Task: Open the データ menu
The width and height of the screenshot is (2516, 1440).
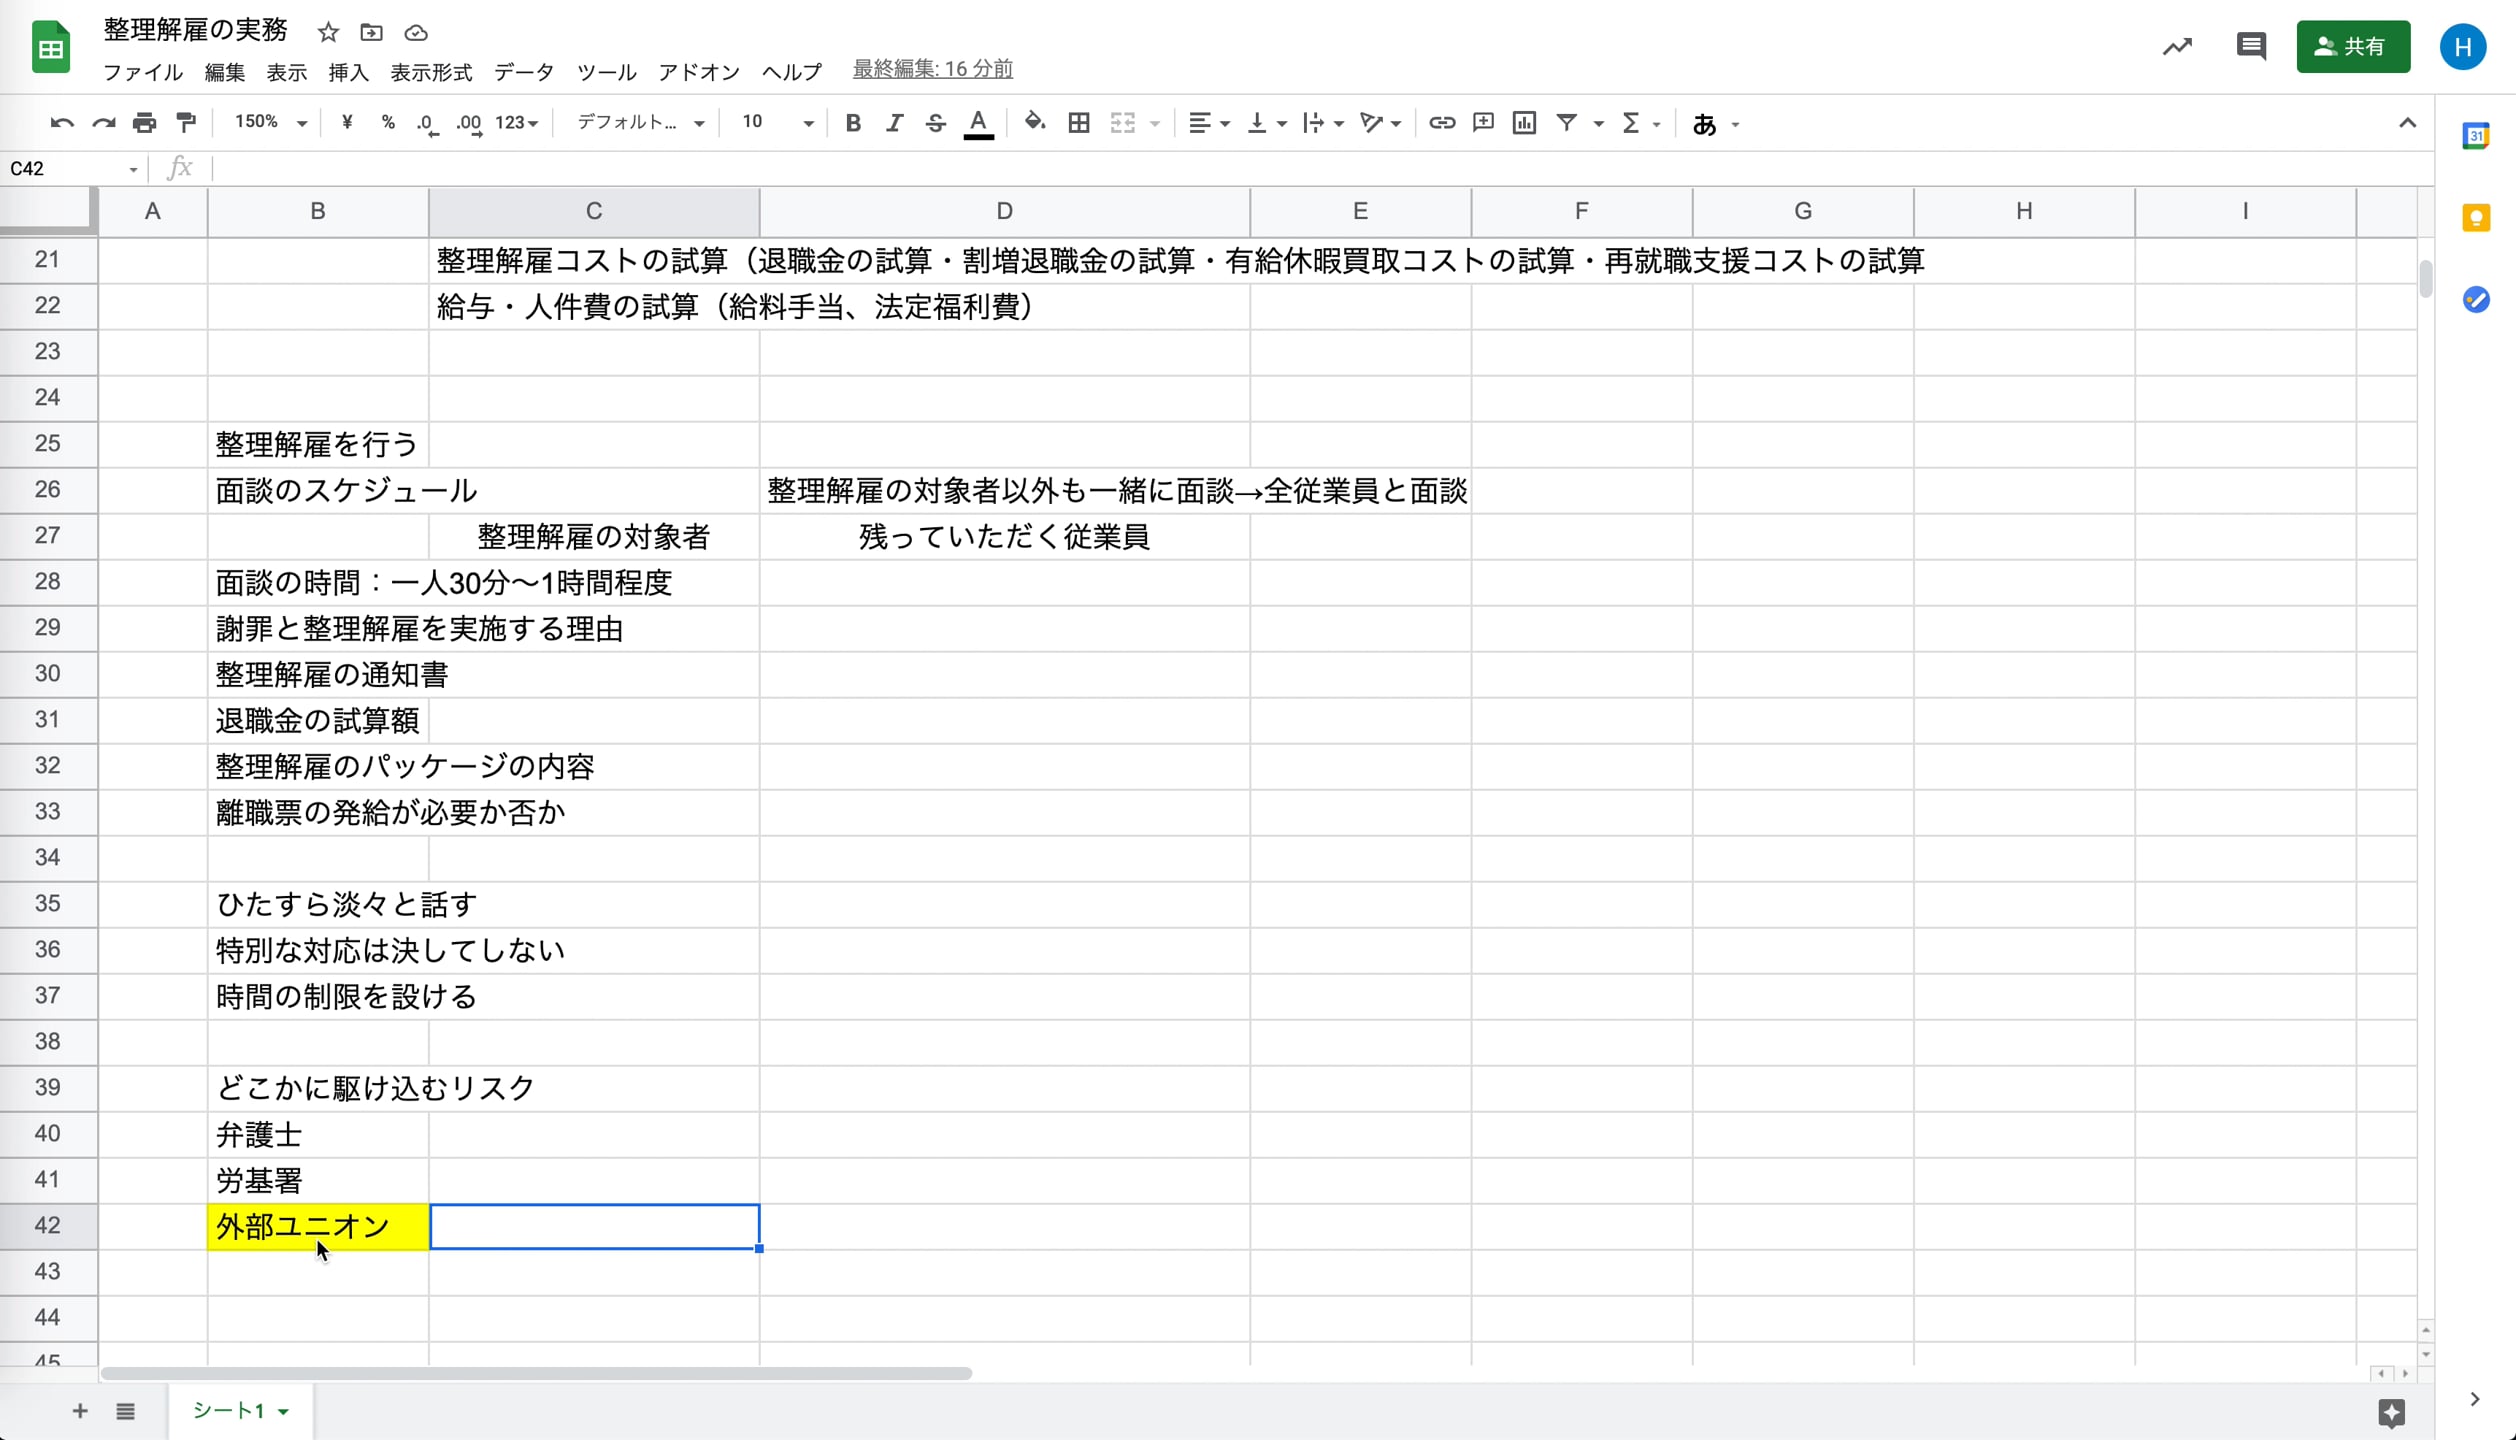Action: pyautogui.click(x=523, y=72)
